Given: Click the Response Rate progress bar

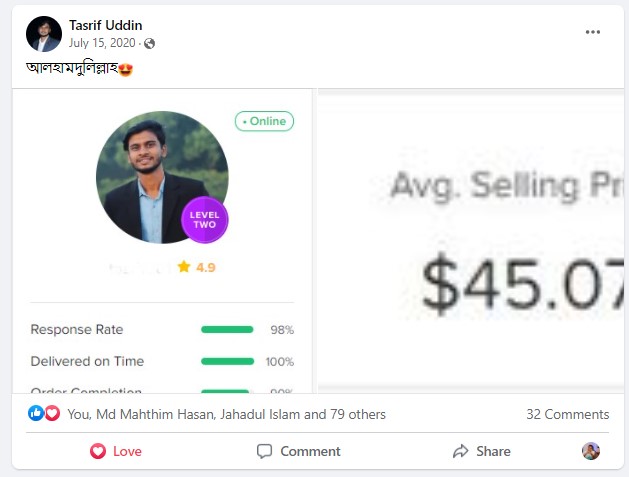Looking at the screenshot, I should pyautogui.click(x=227, y=329).
